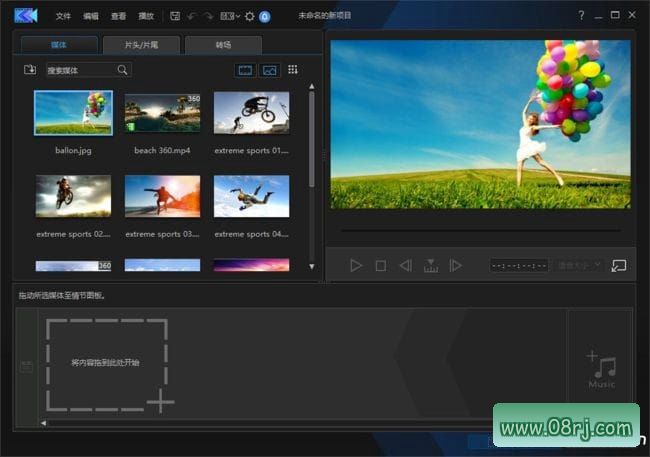Click the timecode display field
Screen dimensions: 650x457
click(519, 265)
